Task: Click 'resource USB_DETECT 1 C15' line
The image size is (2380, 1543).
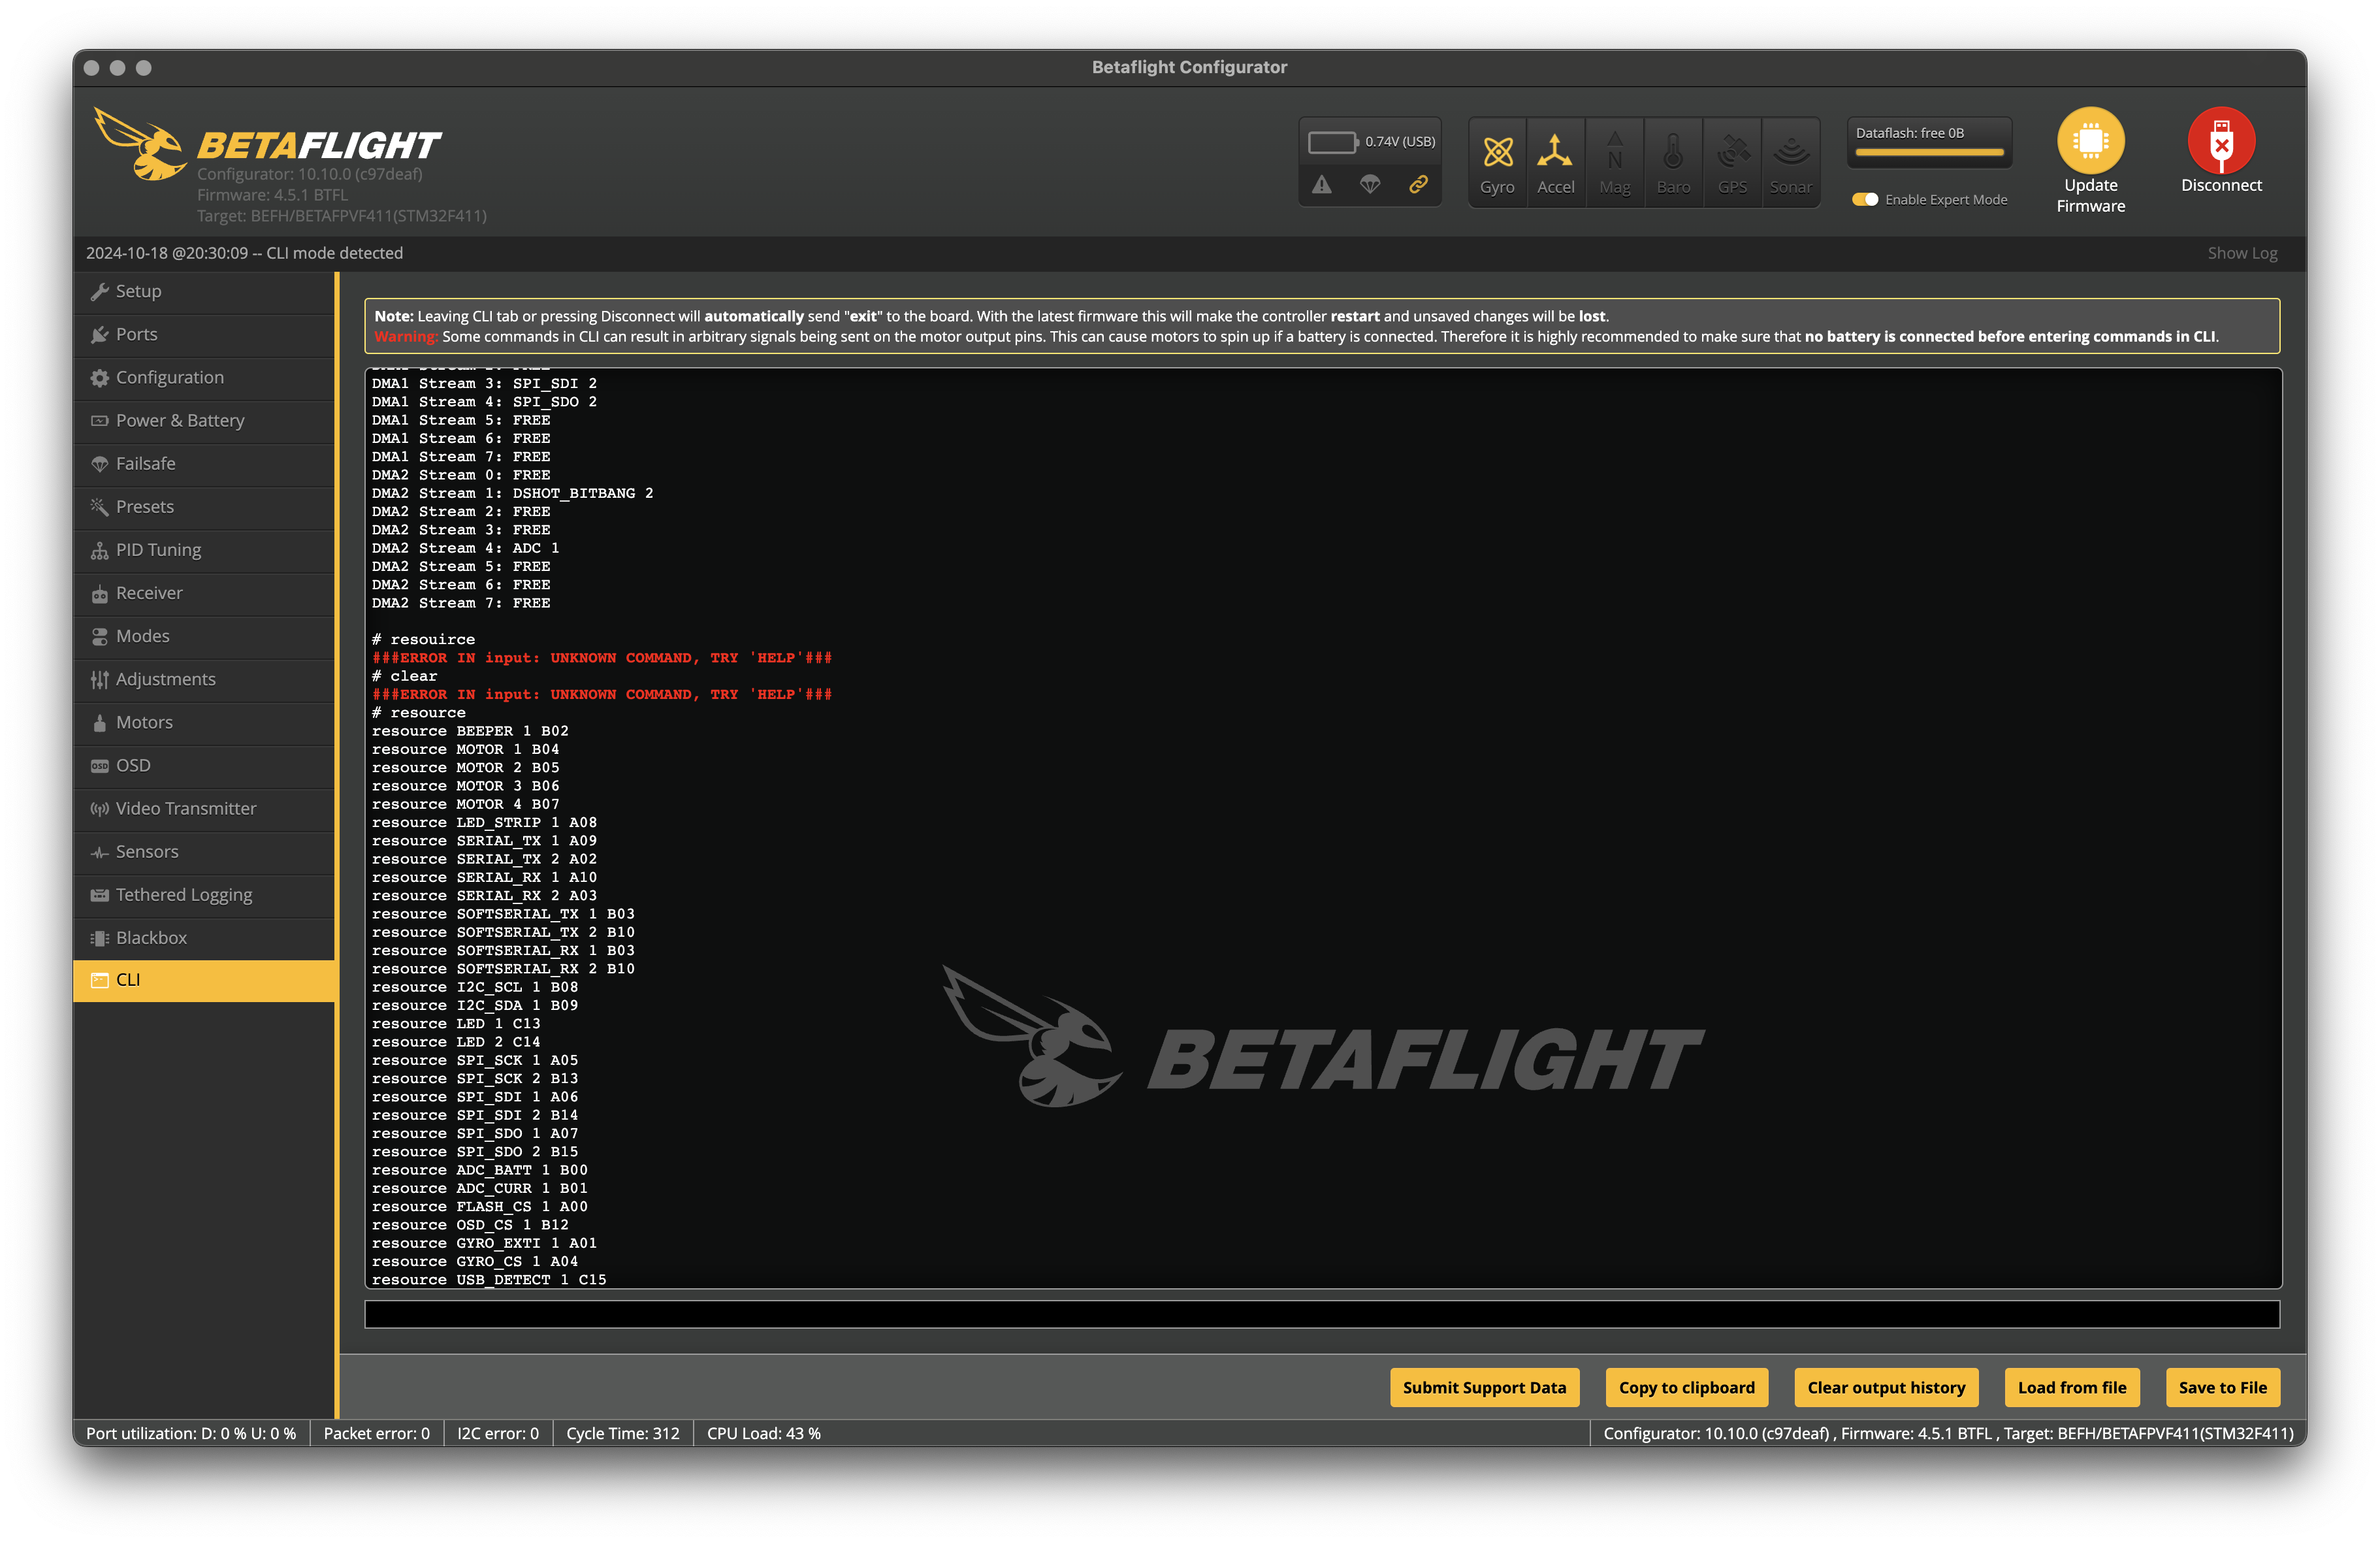Action: pos(489,1280)
